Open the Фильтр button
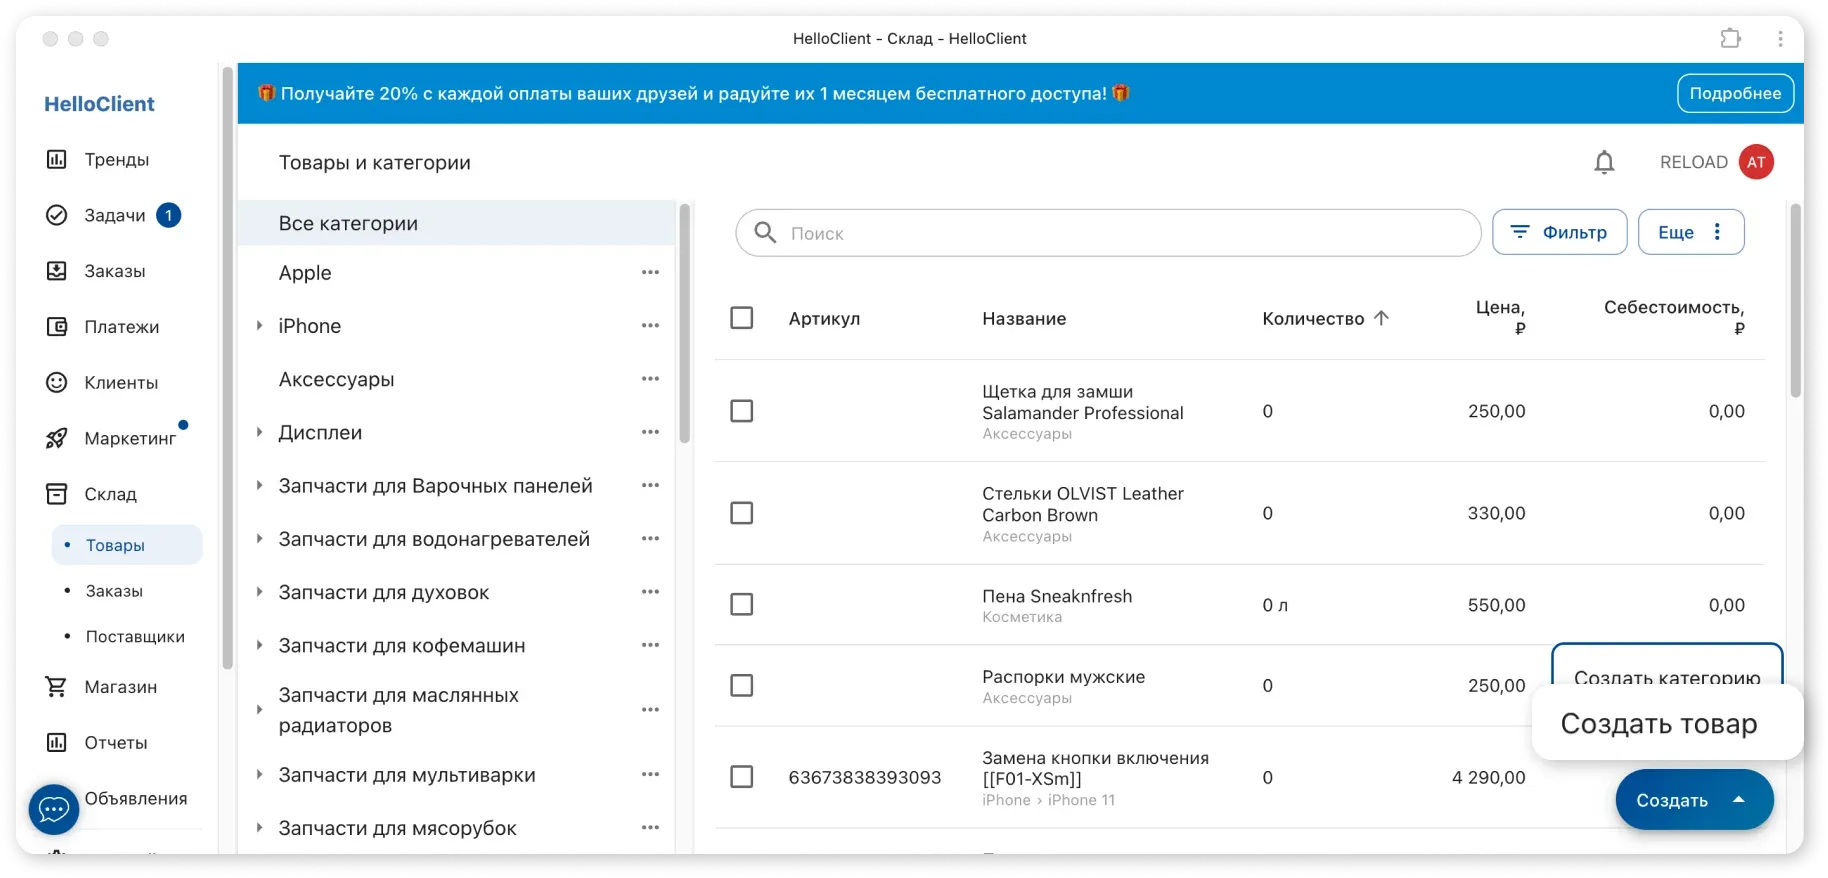 pyautogui.click(x=1559, y=232)
